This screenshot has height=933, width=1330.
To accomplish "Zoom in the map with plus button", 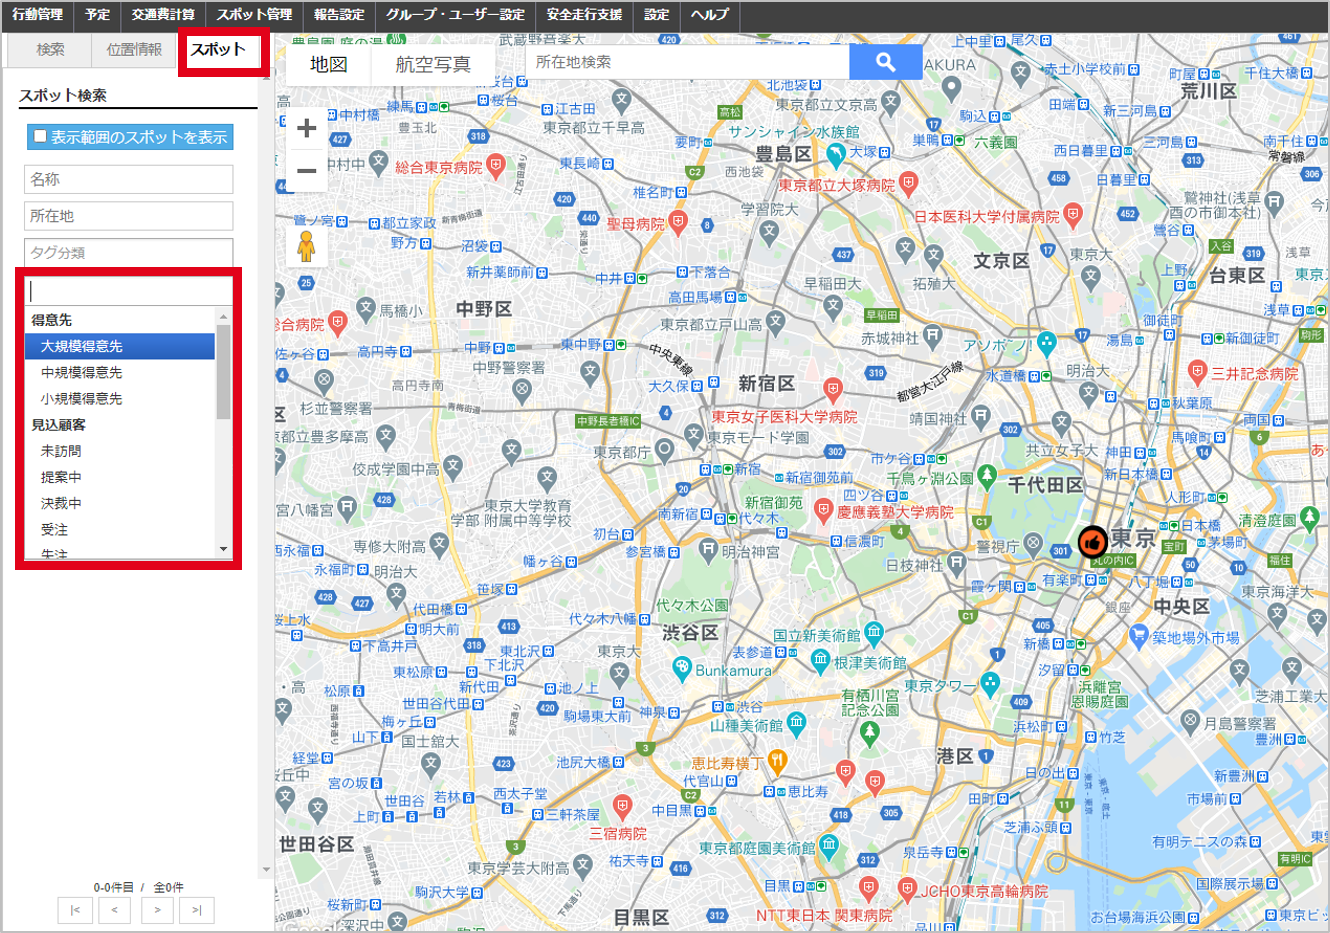I will [307, 128].
